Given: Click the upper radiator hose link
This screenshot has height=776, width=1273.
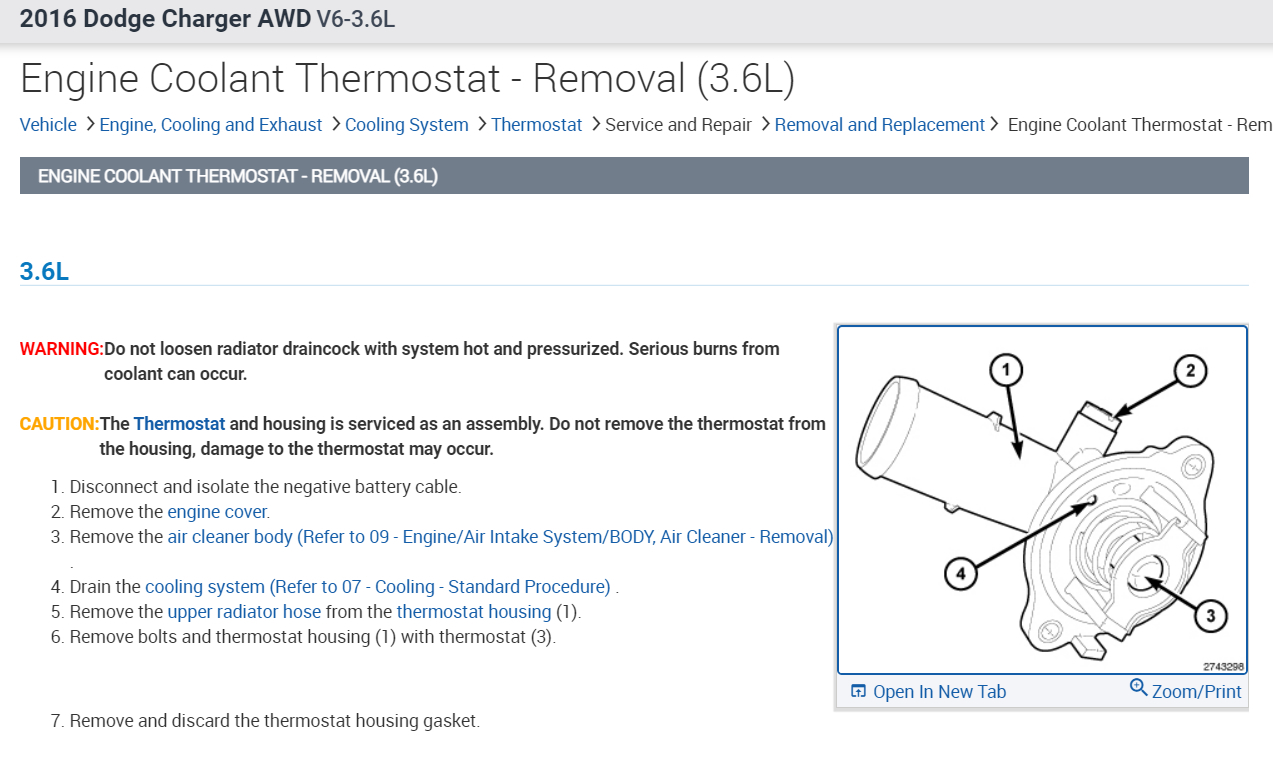Looking at the screenshot, I should coord(244,612).
